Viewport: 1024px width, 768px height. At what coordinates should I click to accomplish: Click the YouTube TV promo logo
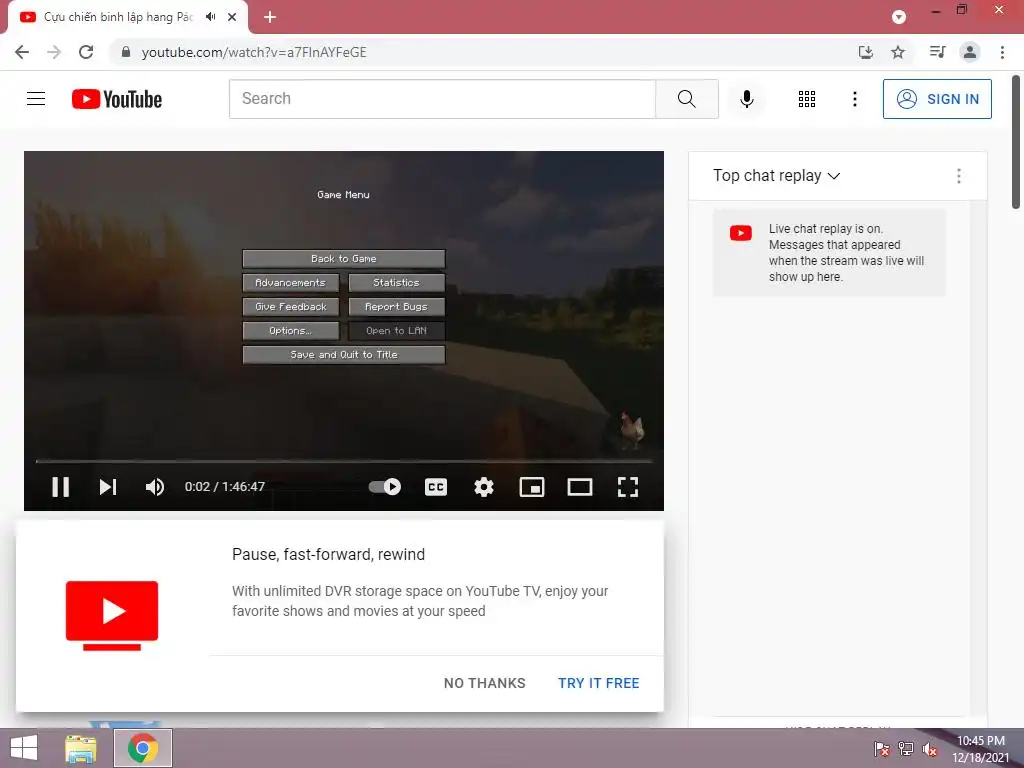[x=112, y=615]
